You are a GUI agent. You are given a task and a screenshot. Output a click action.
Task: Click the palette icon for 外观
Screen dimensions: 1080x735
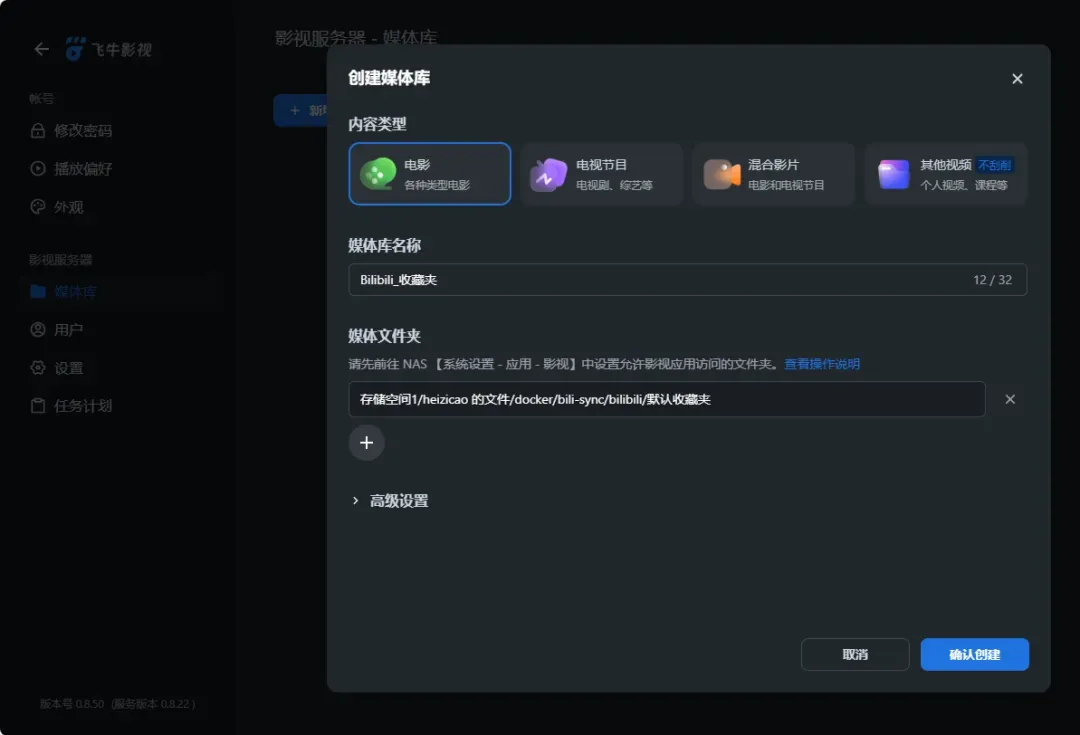coord(38,207)
